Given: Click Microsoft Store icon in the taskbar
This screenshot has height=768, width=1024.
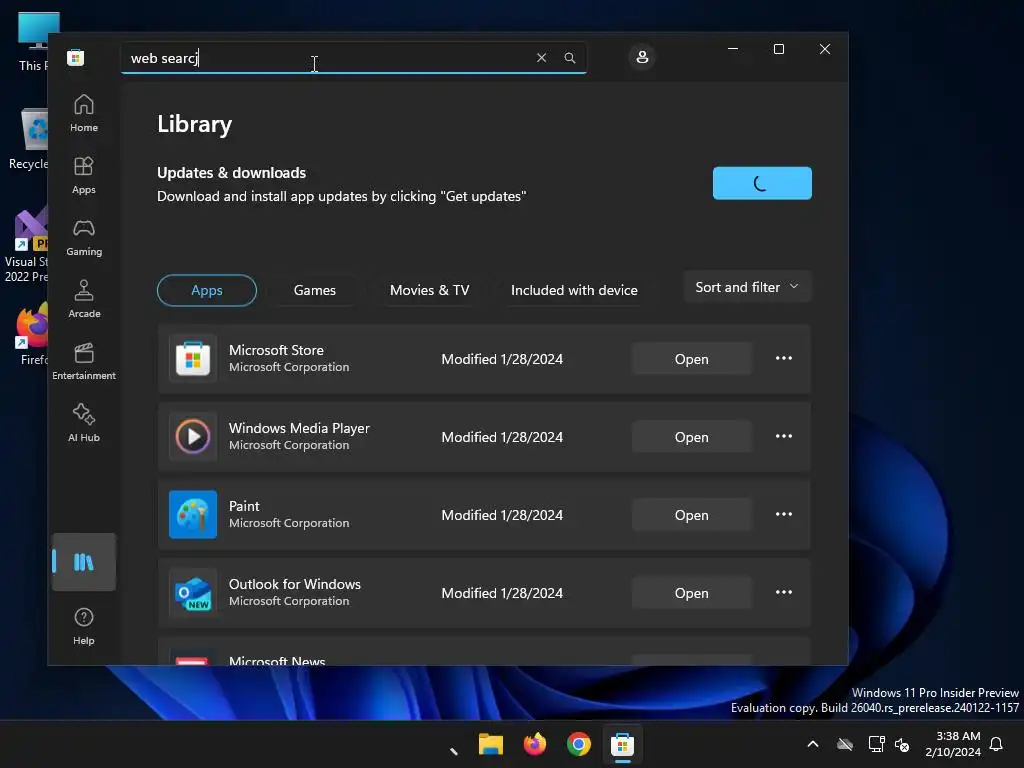Looking at the screenshot, I should (622, 744).
